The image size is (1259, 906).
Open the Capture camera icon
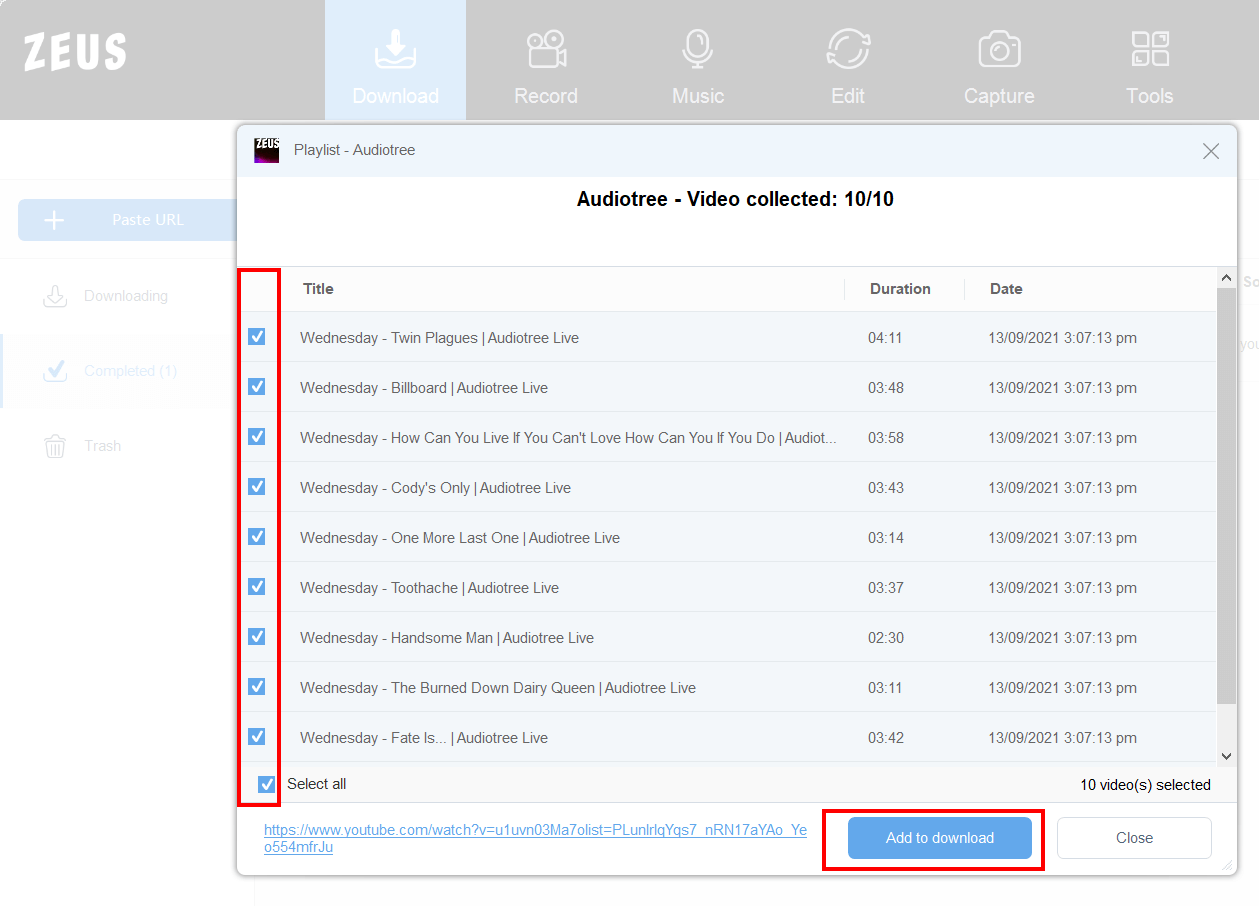tap(999, 49)
